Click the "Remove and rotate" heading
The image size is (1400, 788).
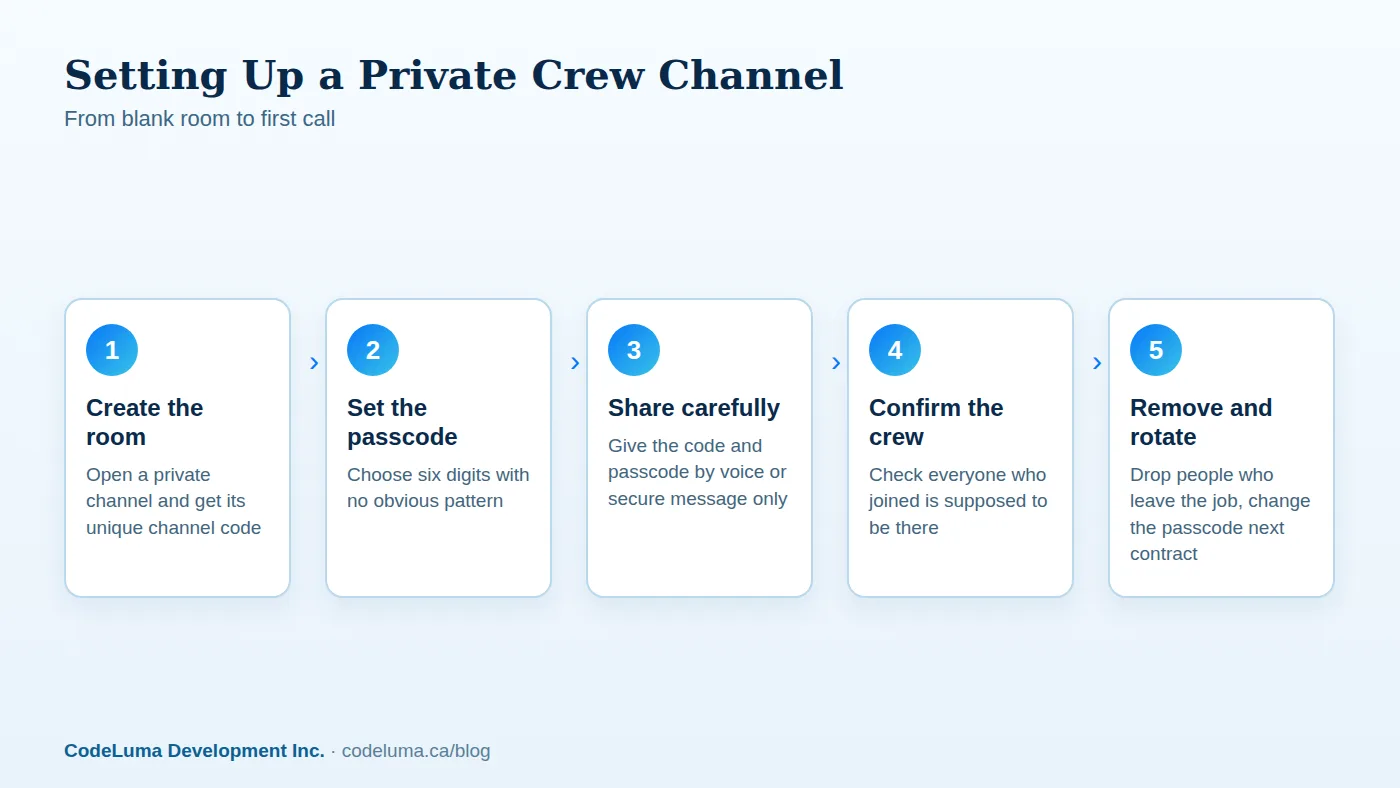tap(1201, 422)
